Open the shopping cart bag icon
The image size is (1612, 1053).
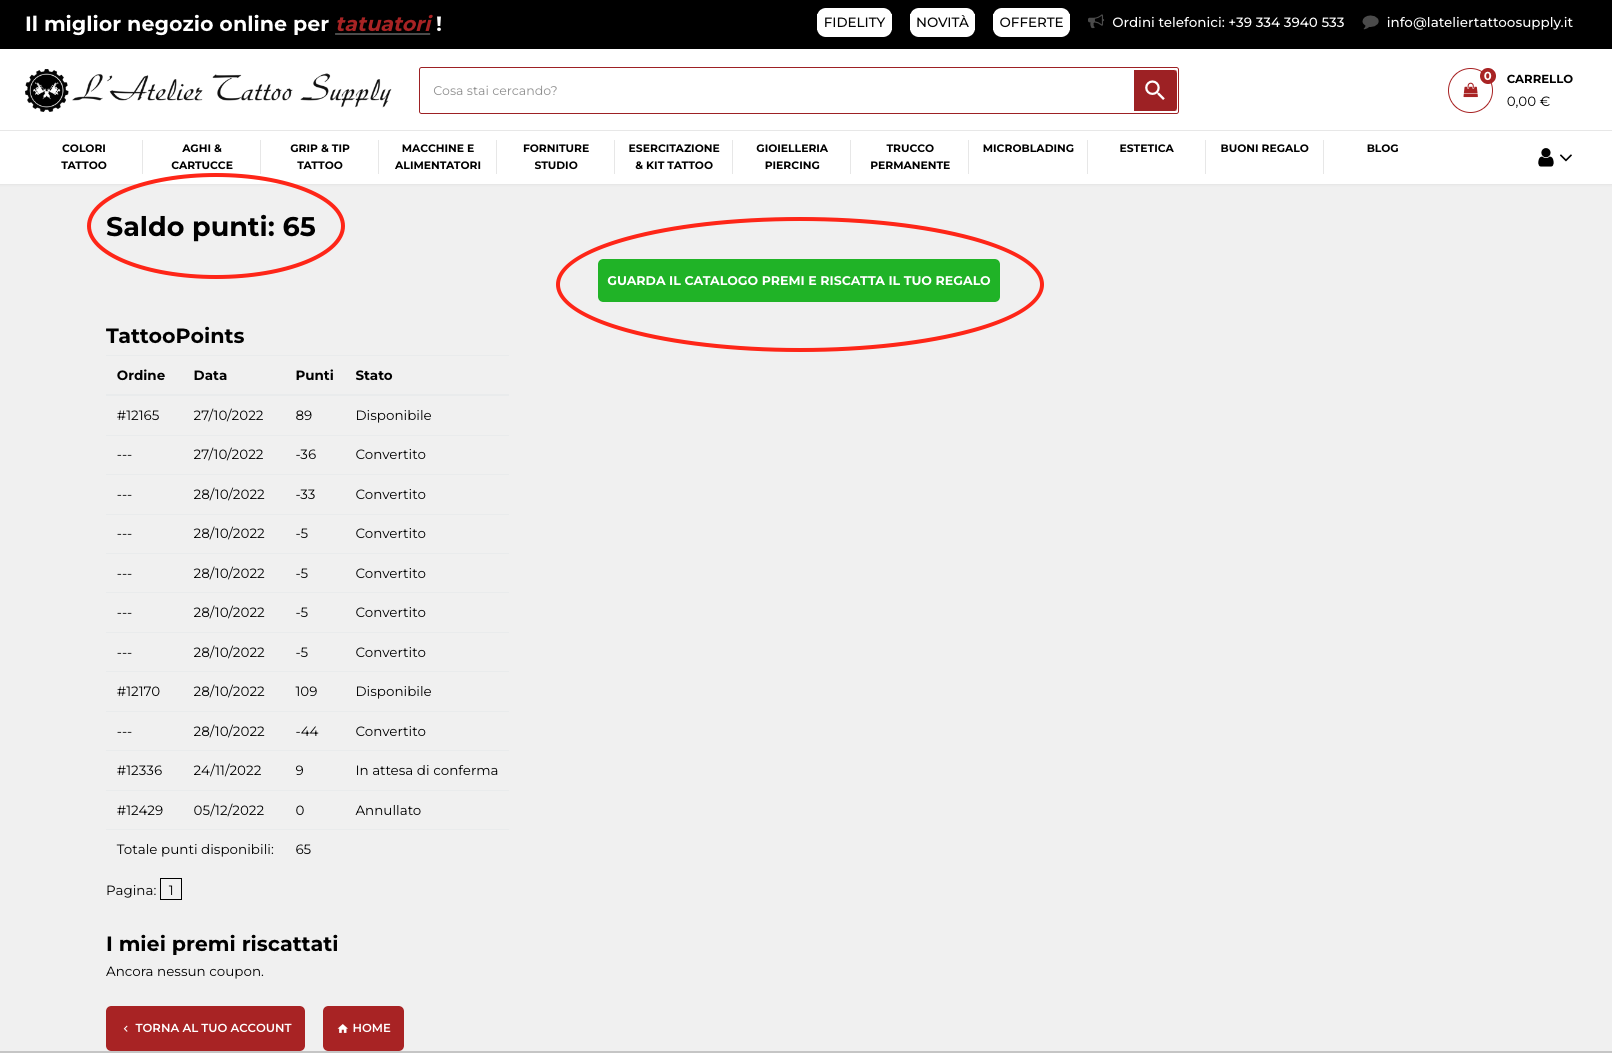click(x=1470, y=90)
